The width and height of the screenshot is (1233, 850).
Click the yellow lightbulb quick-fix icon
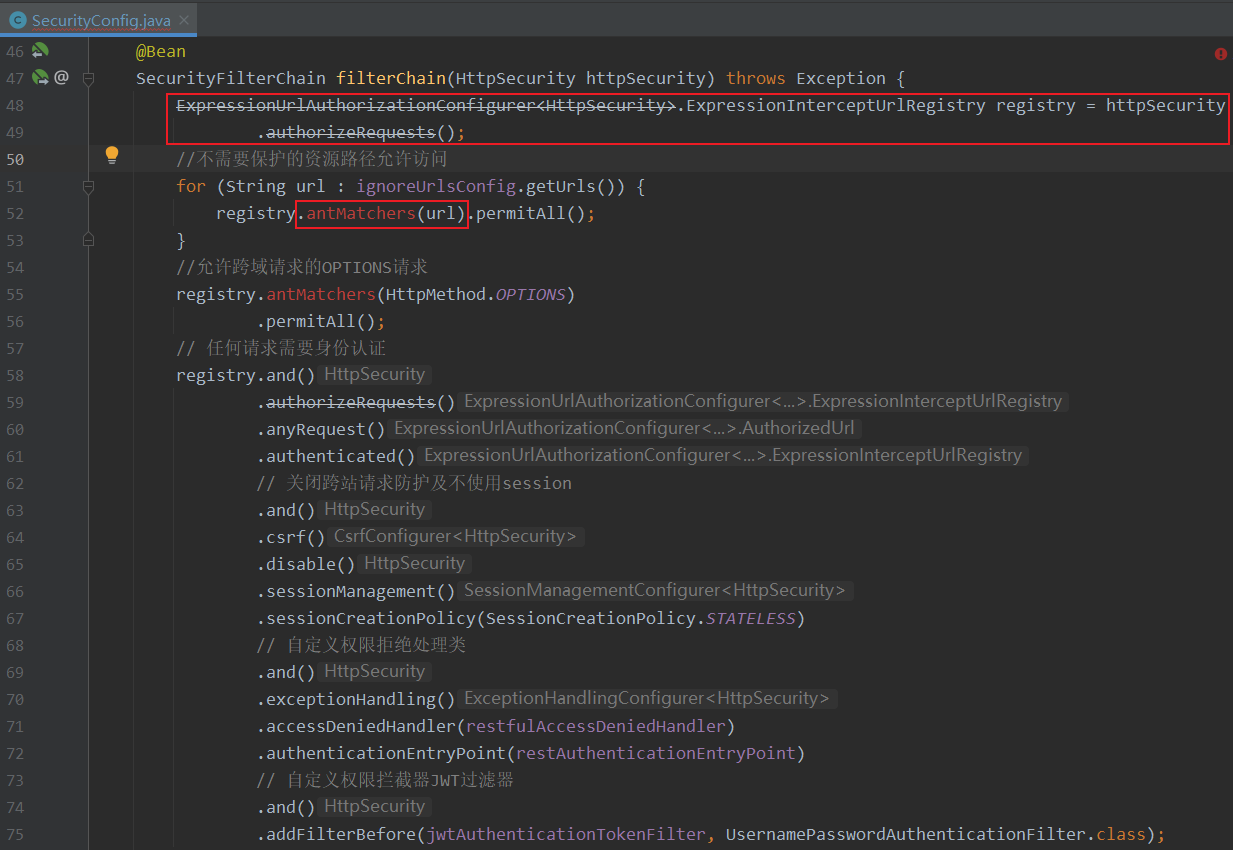click(112, 155)
